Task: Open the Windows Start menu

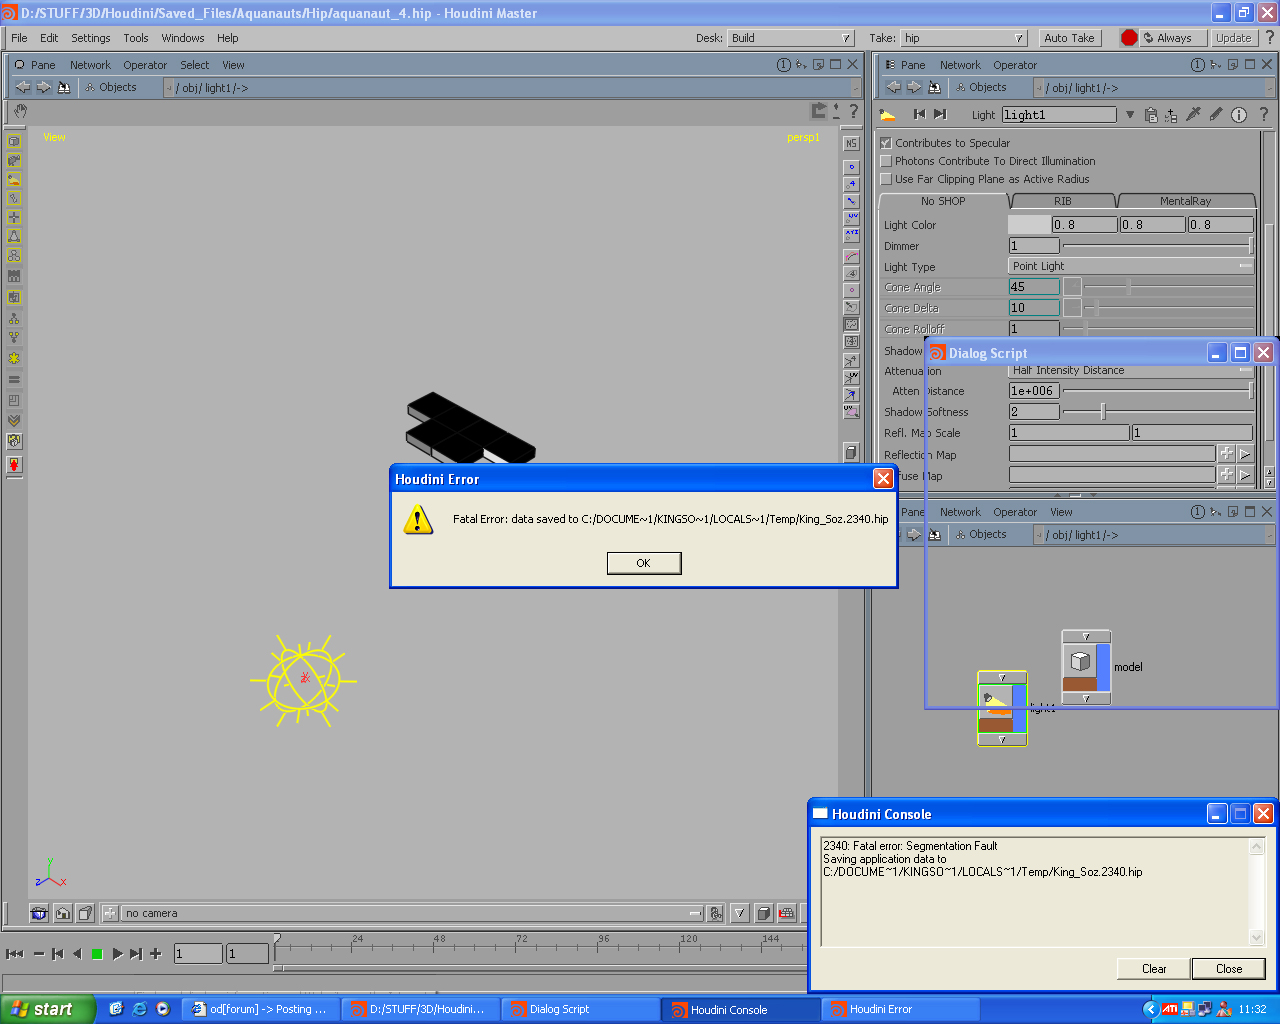Action: point(48,1009)
